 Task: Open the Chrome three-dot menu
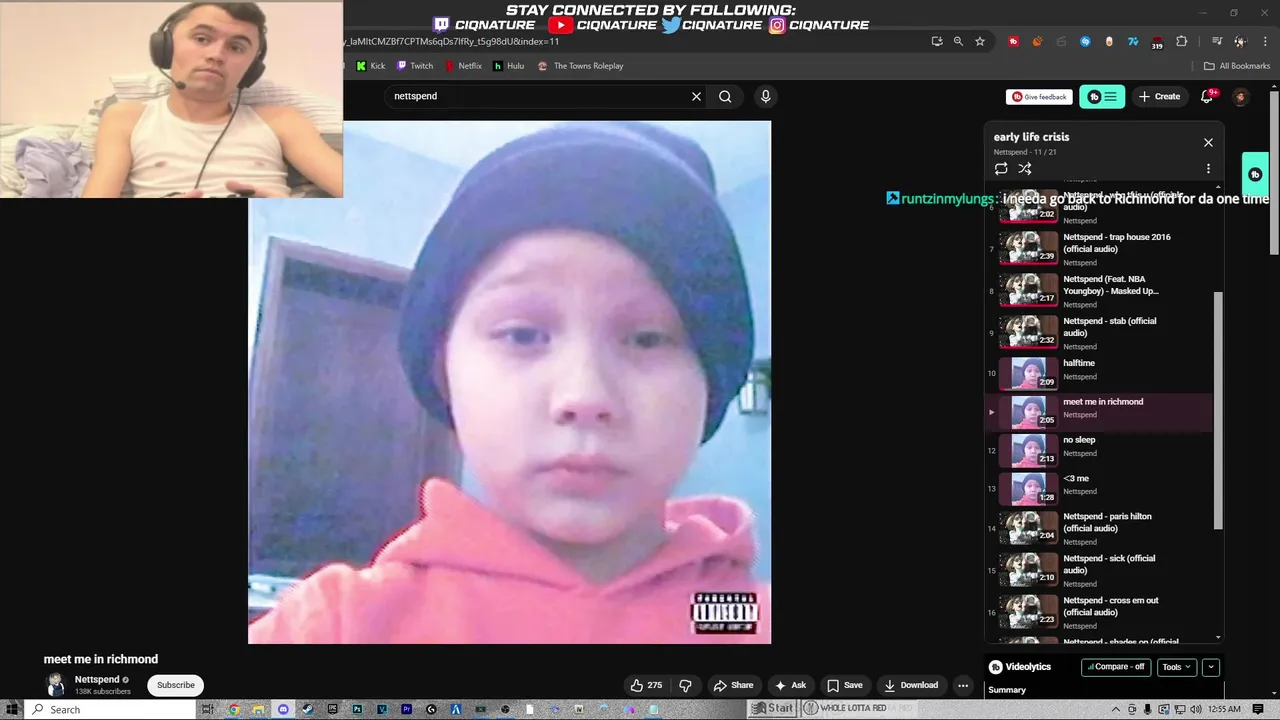click(1264, 41)
